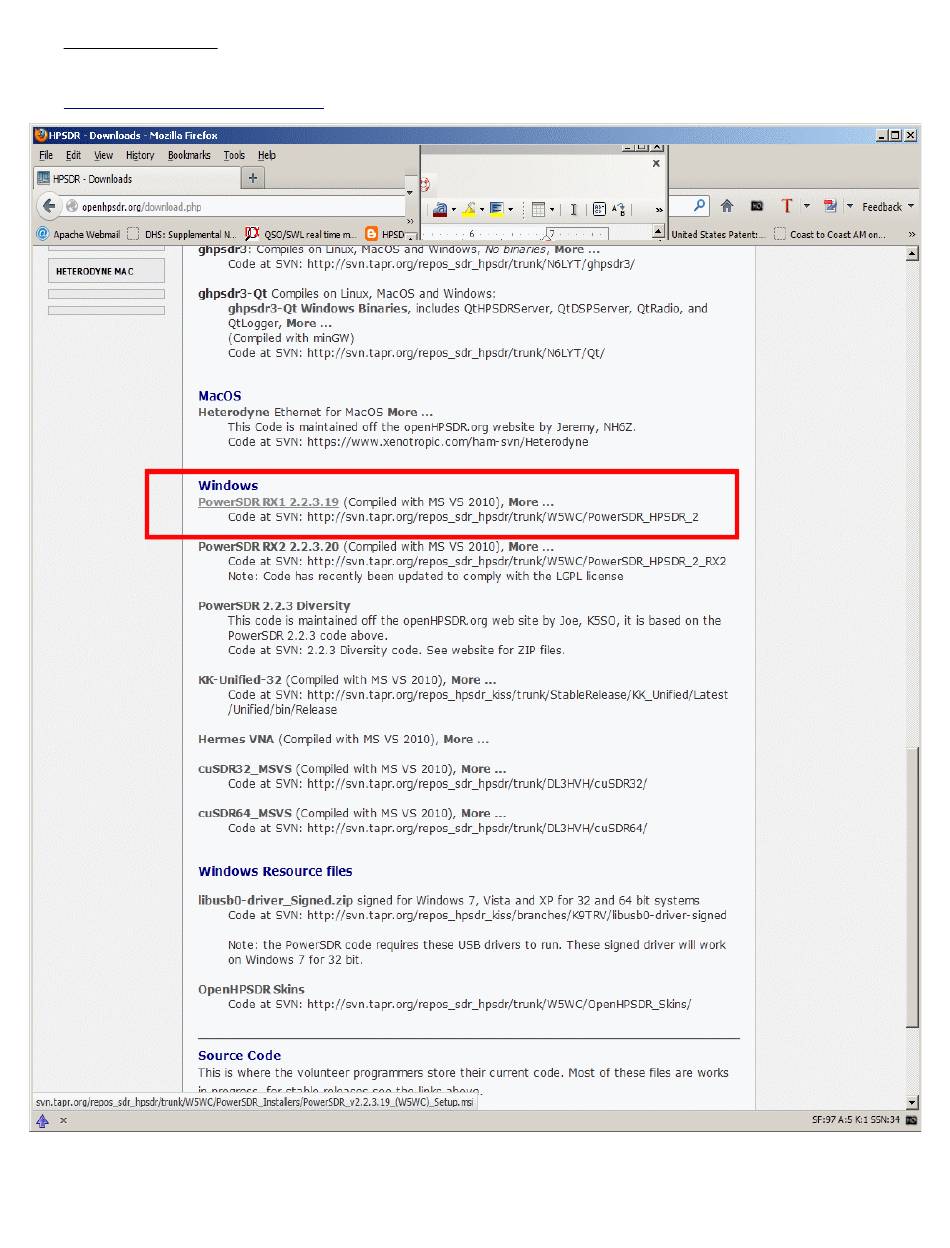Select the HPSDR - Downloads tab

click(136, 179)
